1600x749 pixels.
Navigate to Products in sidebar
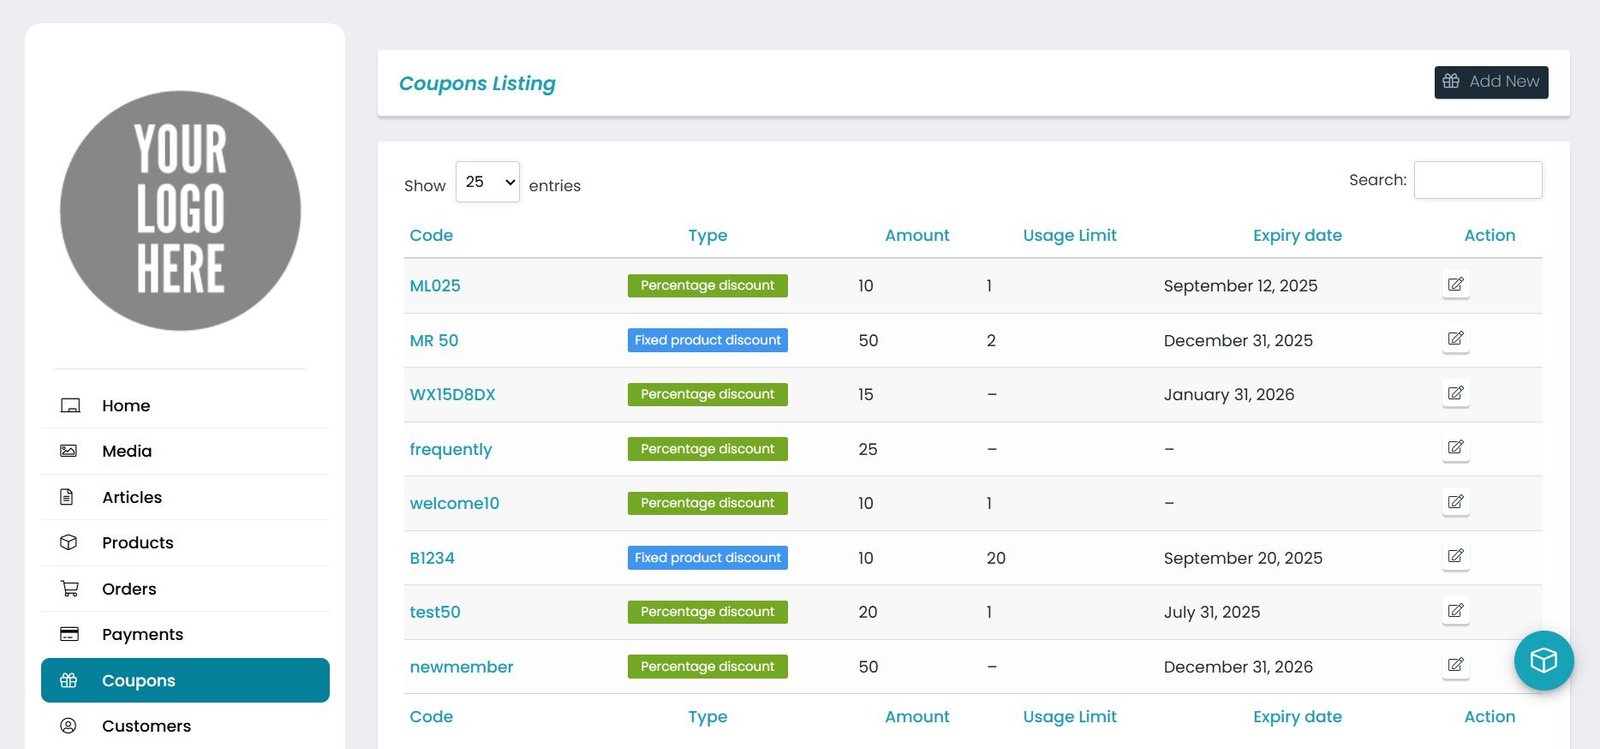(x=137, y=543)
